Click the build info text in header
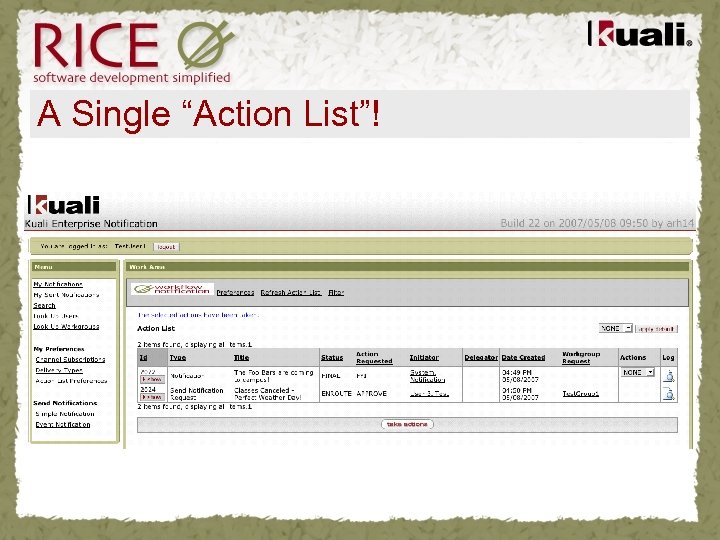This screenshot has width=720, height=540. point(597,224)
